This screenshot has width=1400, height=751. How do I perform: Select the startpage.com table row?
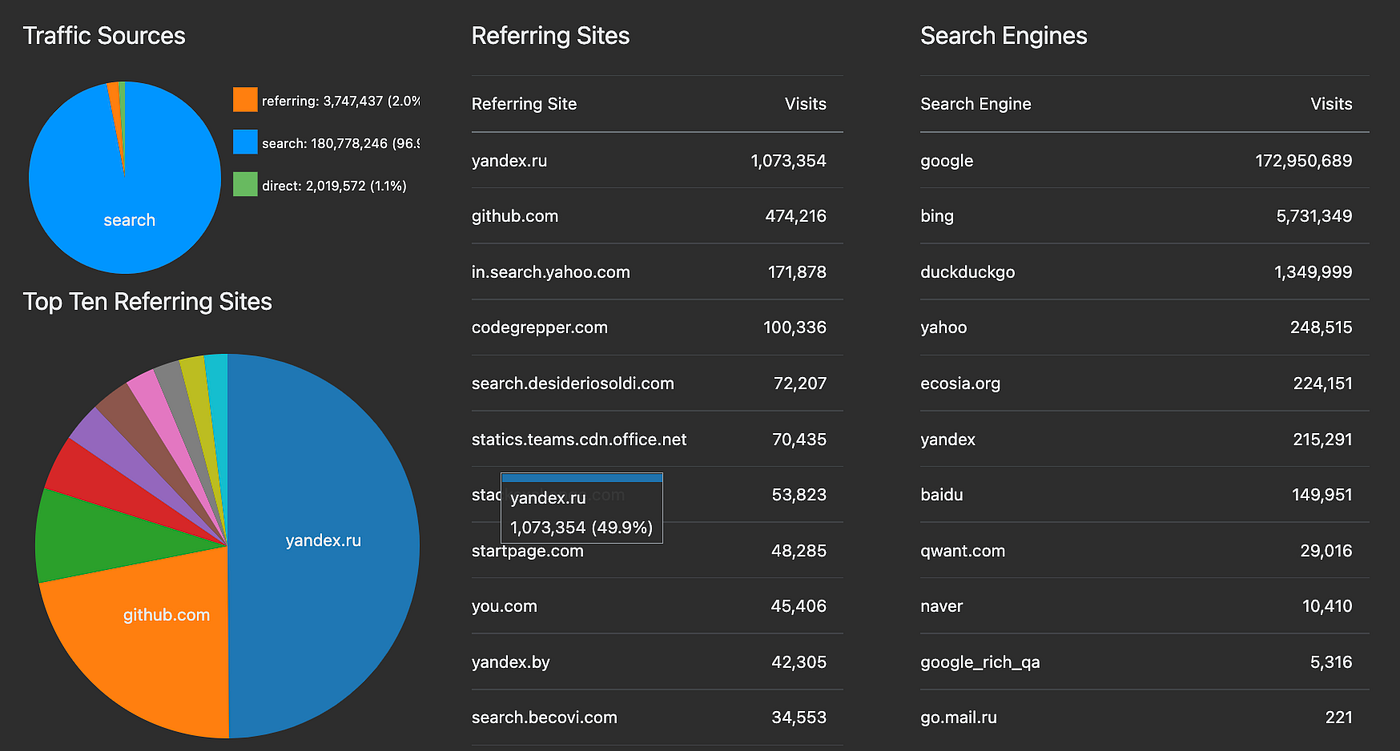(x=657, y=550)
